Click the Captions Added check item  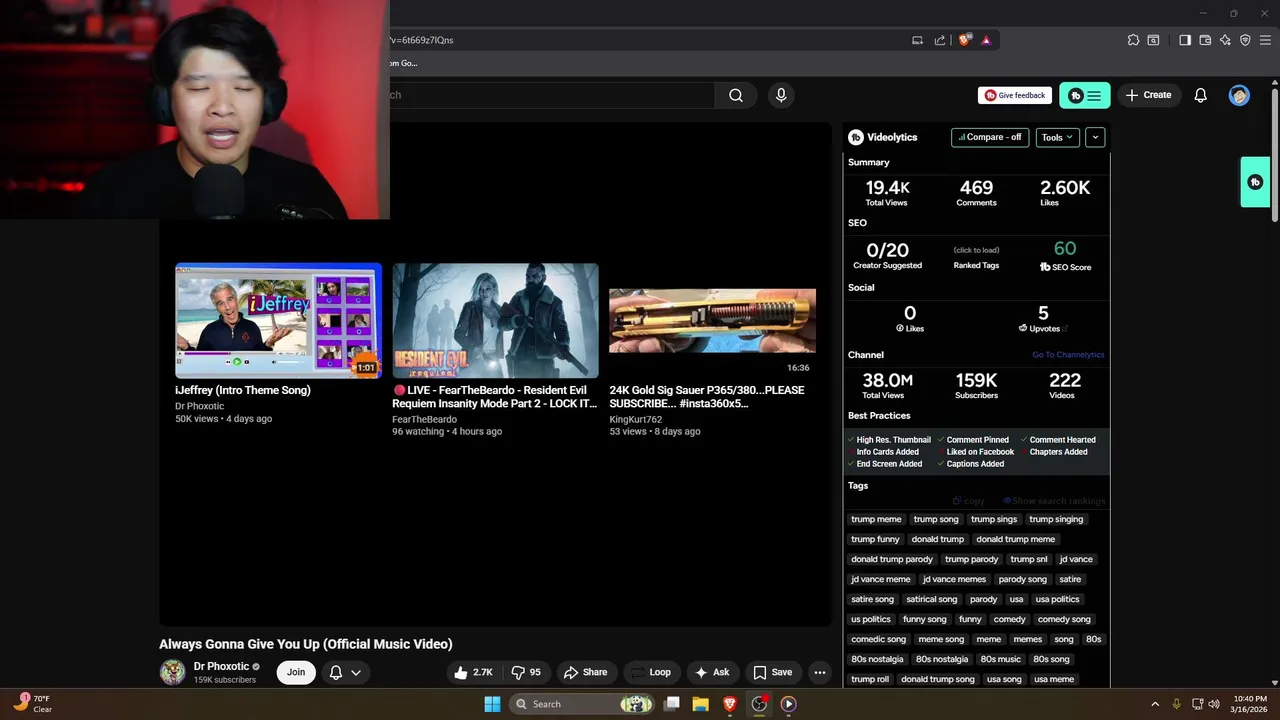(x=970, y=464)
